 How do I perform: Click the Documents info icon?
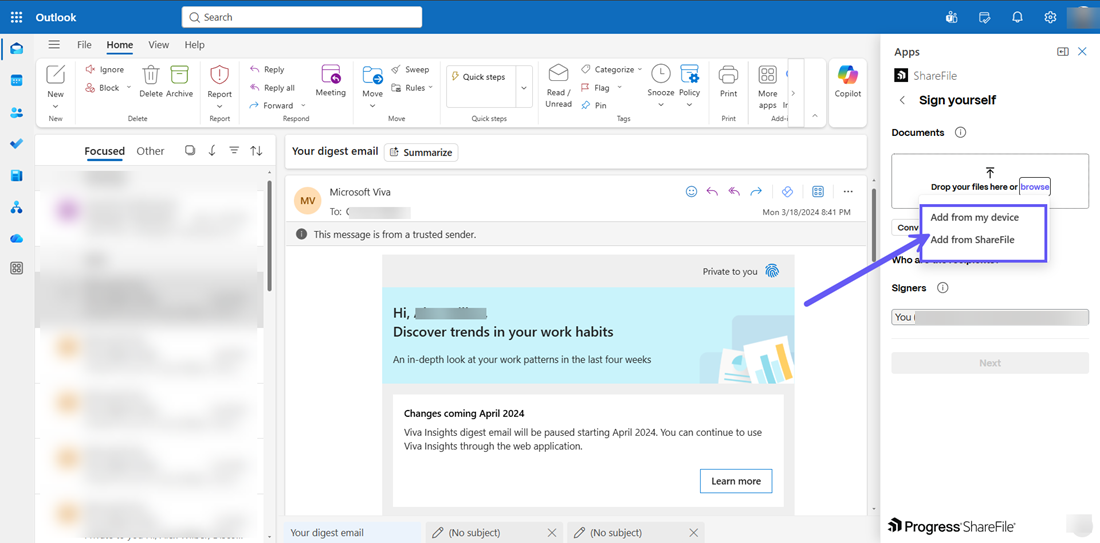(x=961, y=132)
